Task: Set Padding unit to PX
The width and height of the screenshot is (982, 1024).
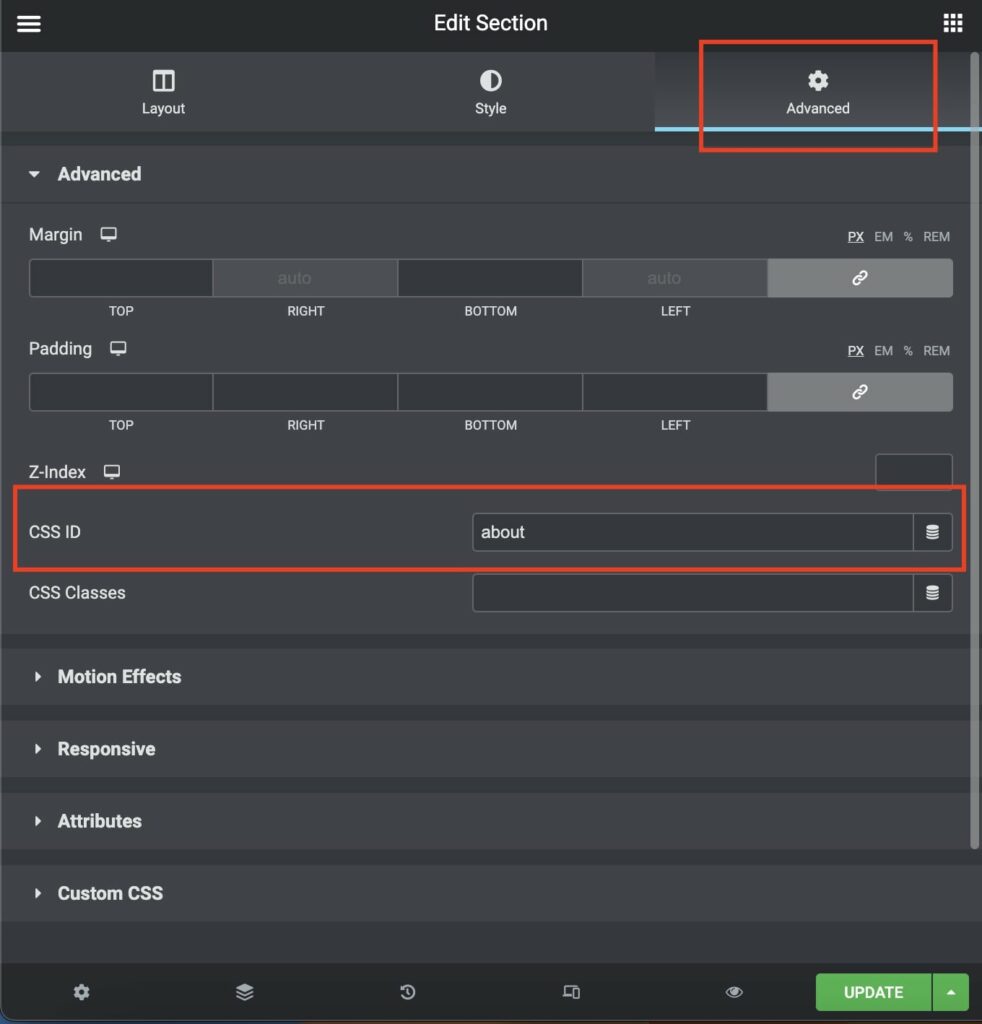Action: [855, 351]
